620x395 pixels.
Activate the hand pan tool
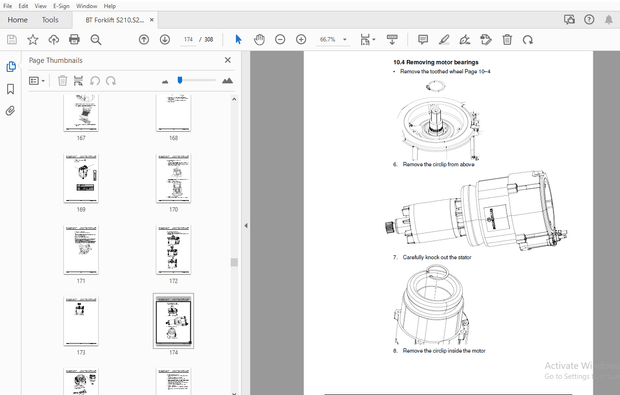tap(259, 40)
